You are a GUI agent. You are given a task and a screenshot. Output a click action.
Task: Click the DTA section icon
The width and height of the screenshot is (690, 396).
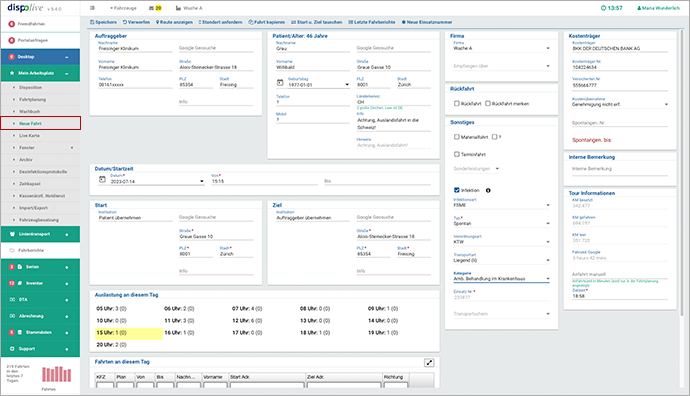[x=12, y=299]
